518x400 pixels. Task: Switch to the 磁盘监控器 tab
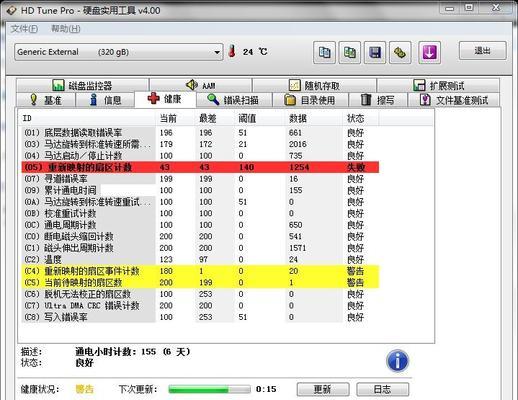click(82, 85)
